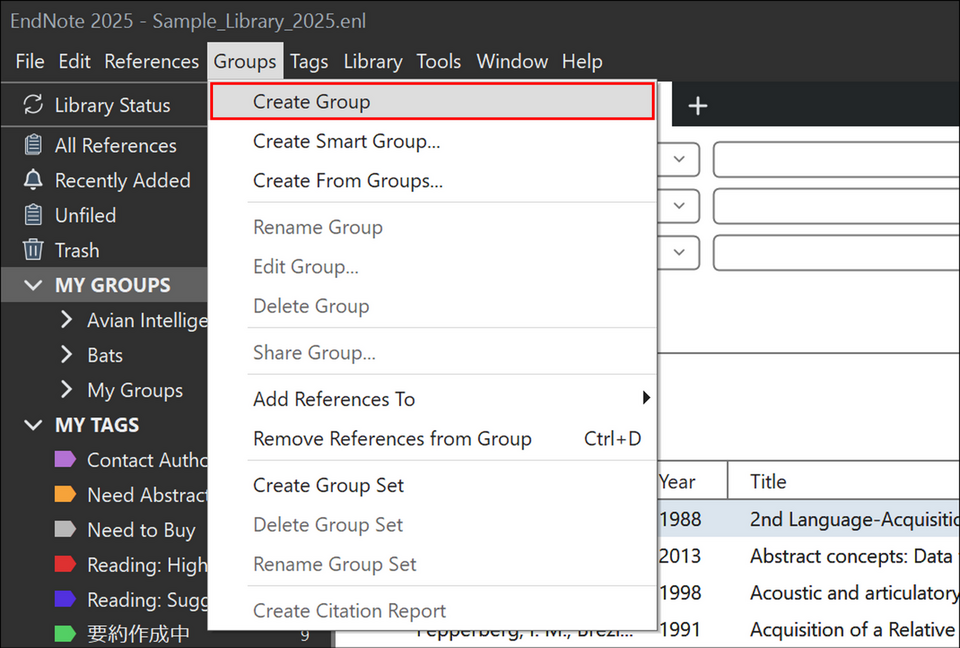This screenshot has height=648, width=960.
Task: Click Delete Group menu entry
Action: coord(432,306)
